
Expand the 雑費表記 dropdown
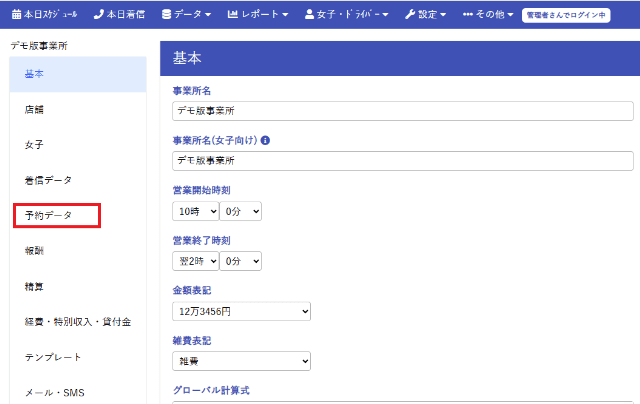point(242,361)
